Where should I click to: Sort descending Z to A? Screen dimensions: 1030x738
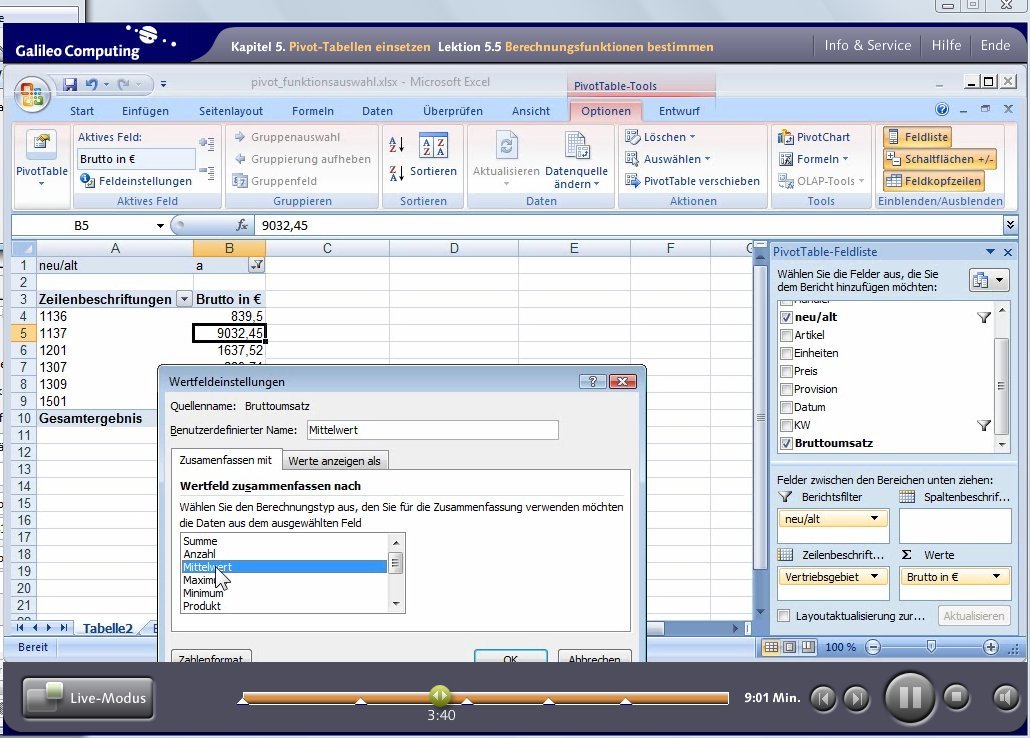[x=397, y=173]
